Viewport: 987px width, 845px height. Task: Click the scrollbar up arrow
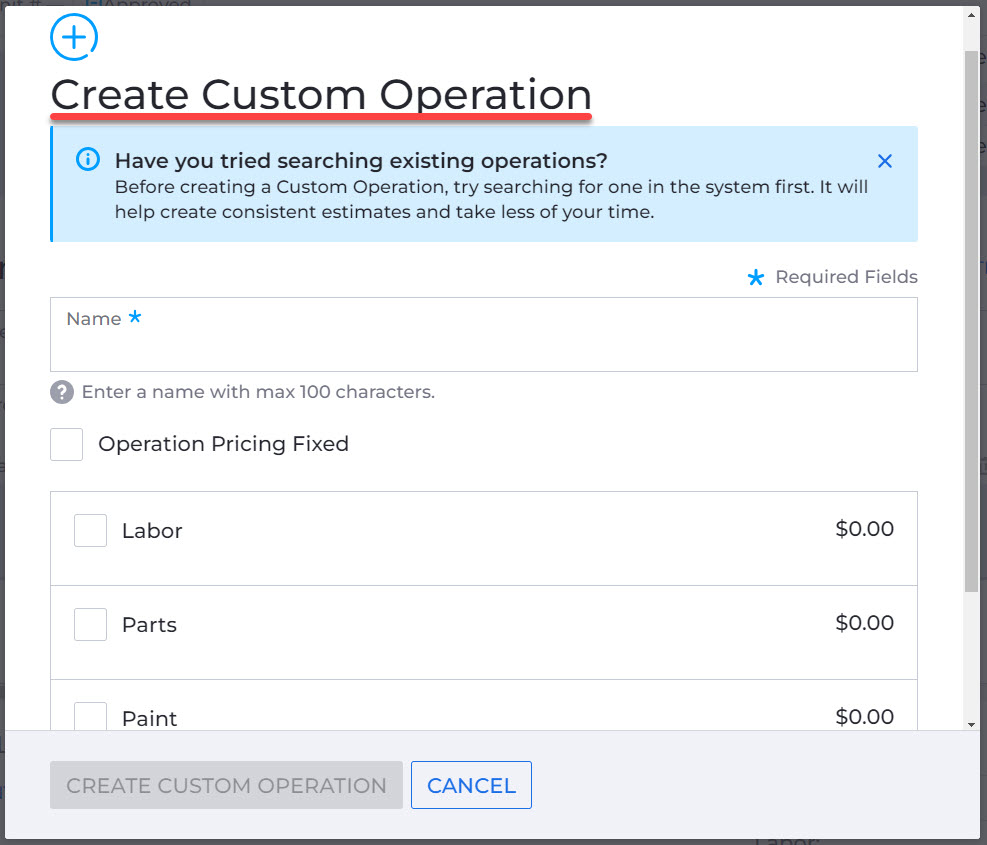click(971, 15)
